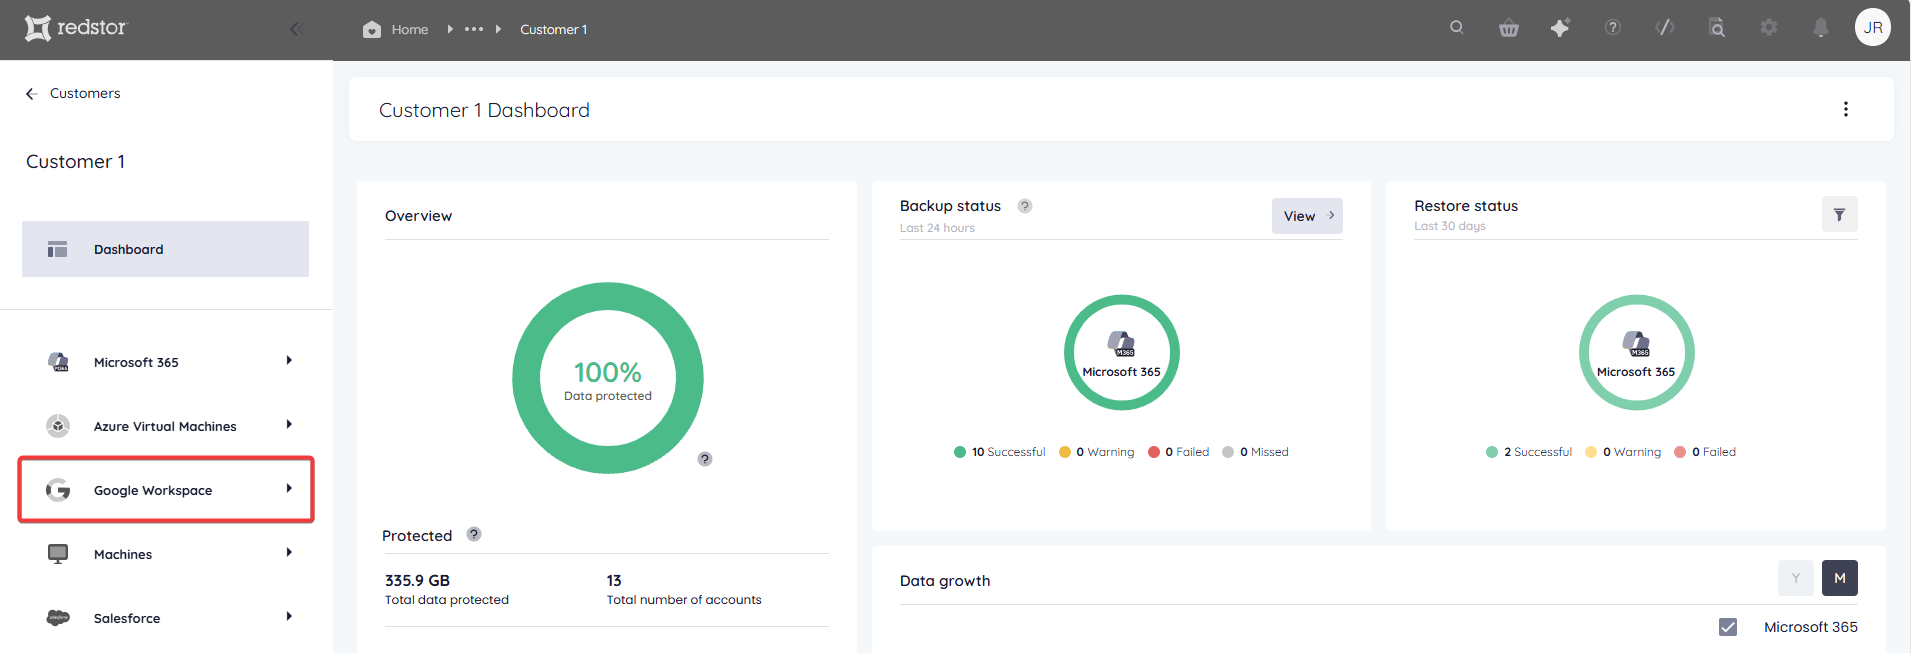Viewport: 1911px width, 653px height.
Task: Click the '0 Failed' backup legend
Action: click(x=1179, y=452)
